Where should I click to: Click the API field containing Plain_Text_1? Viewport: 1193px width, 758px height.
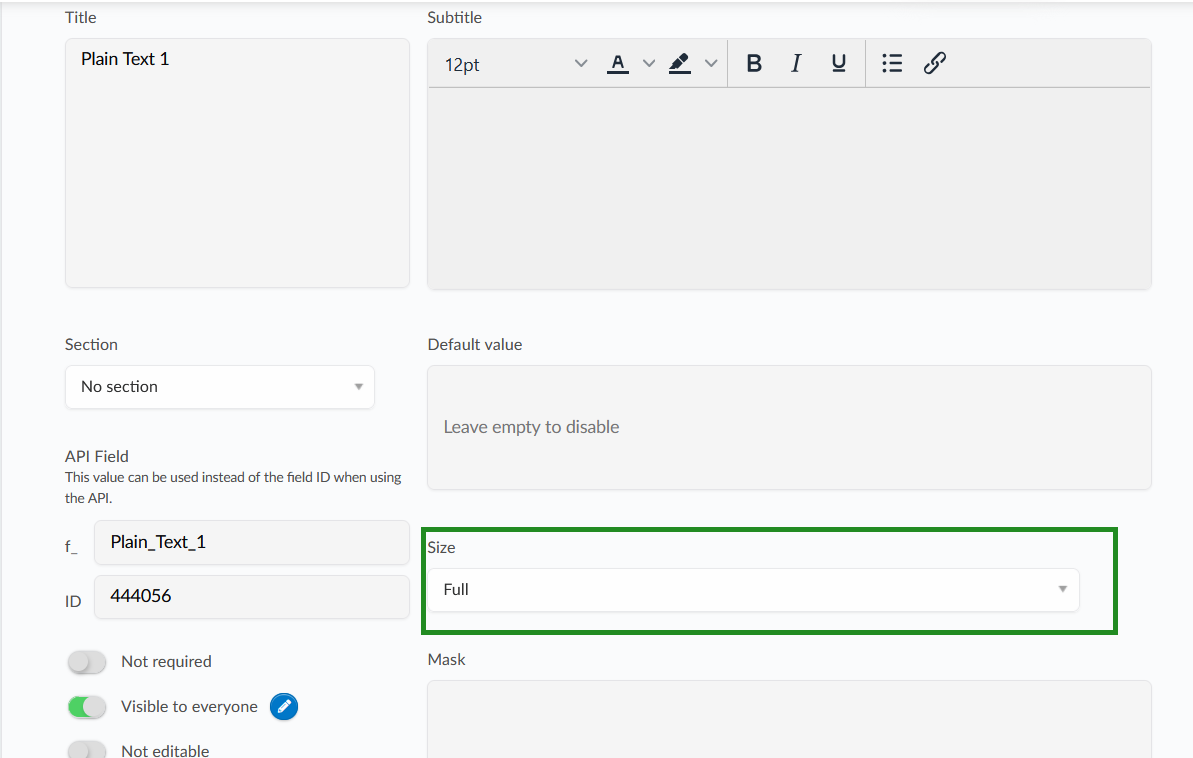[x=252, y=543]
